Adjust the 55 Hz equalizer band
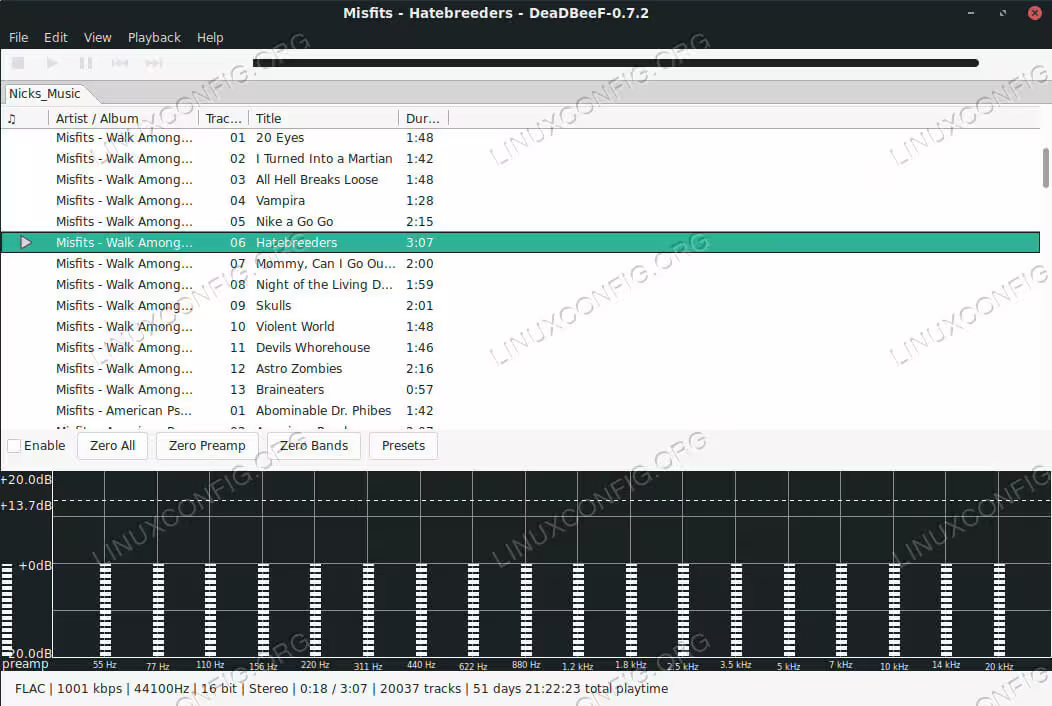 [105, 609]
